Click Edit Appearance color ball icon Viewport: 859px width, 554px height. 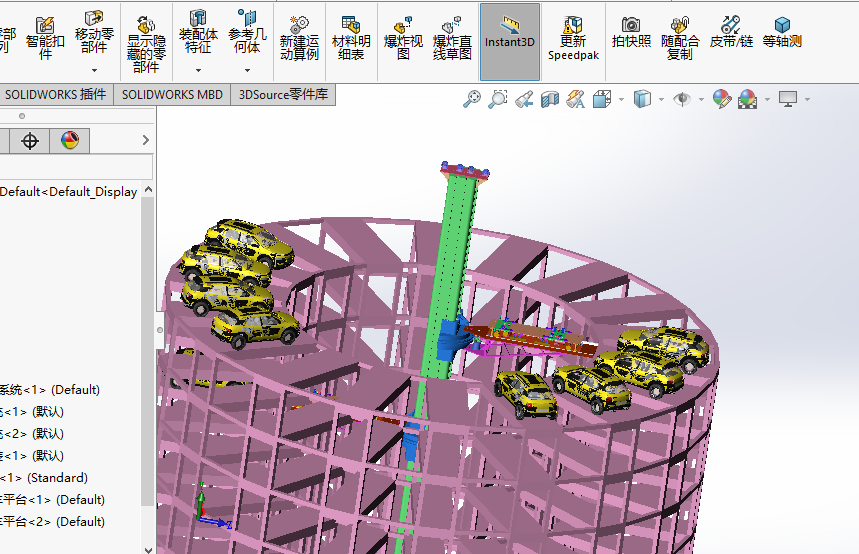pos(722,99)
